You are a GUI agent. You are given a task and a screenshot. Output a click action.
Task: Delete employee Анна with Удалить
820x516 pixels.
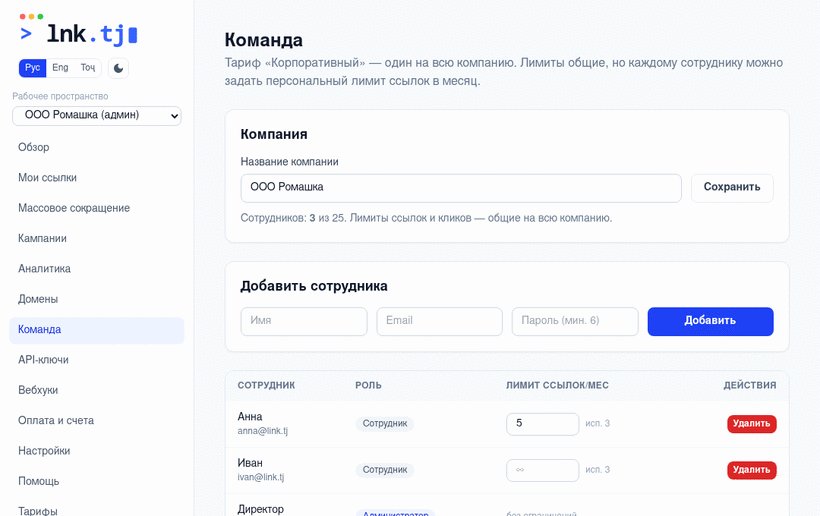751,423
